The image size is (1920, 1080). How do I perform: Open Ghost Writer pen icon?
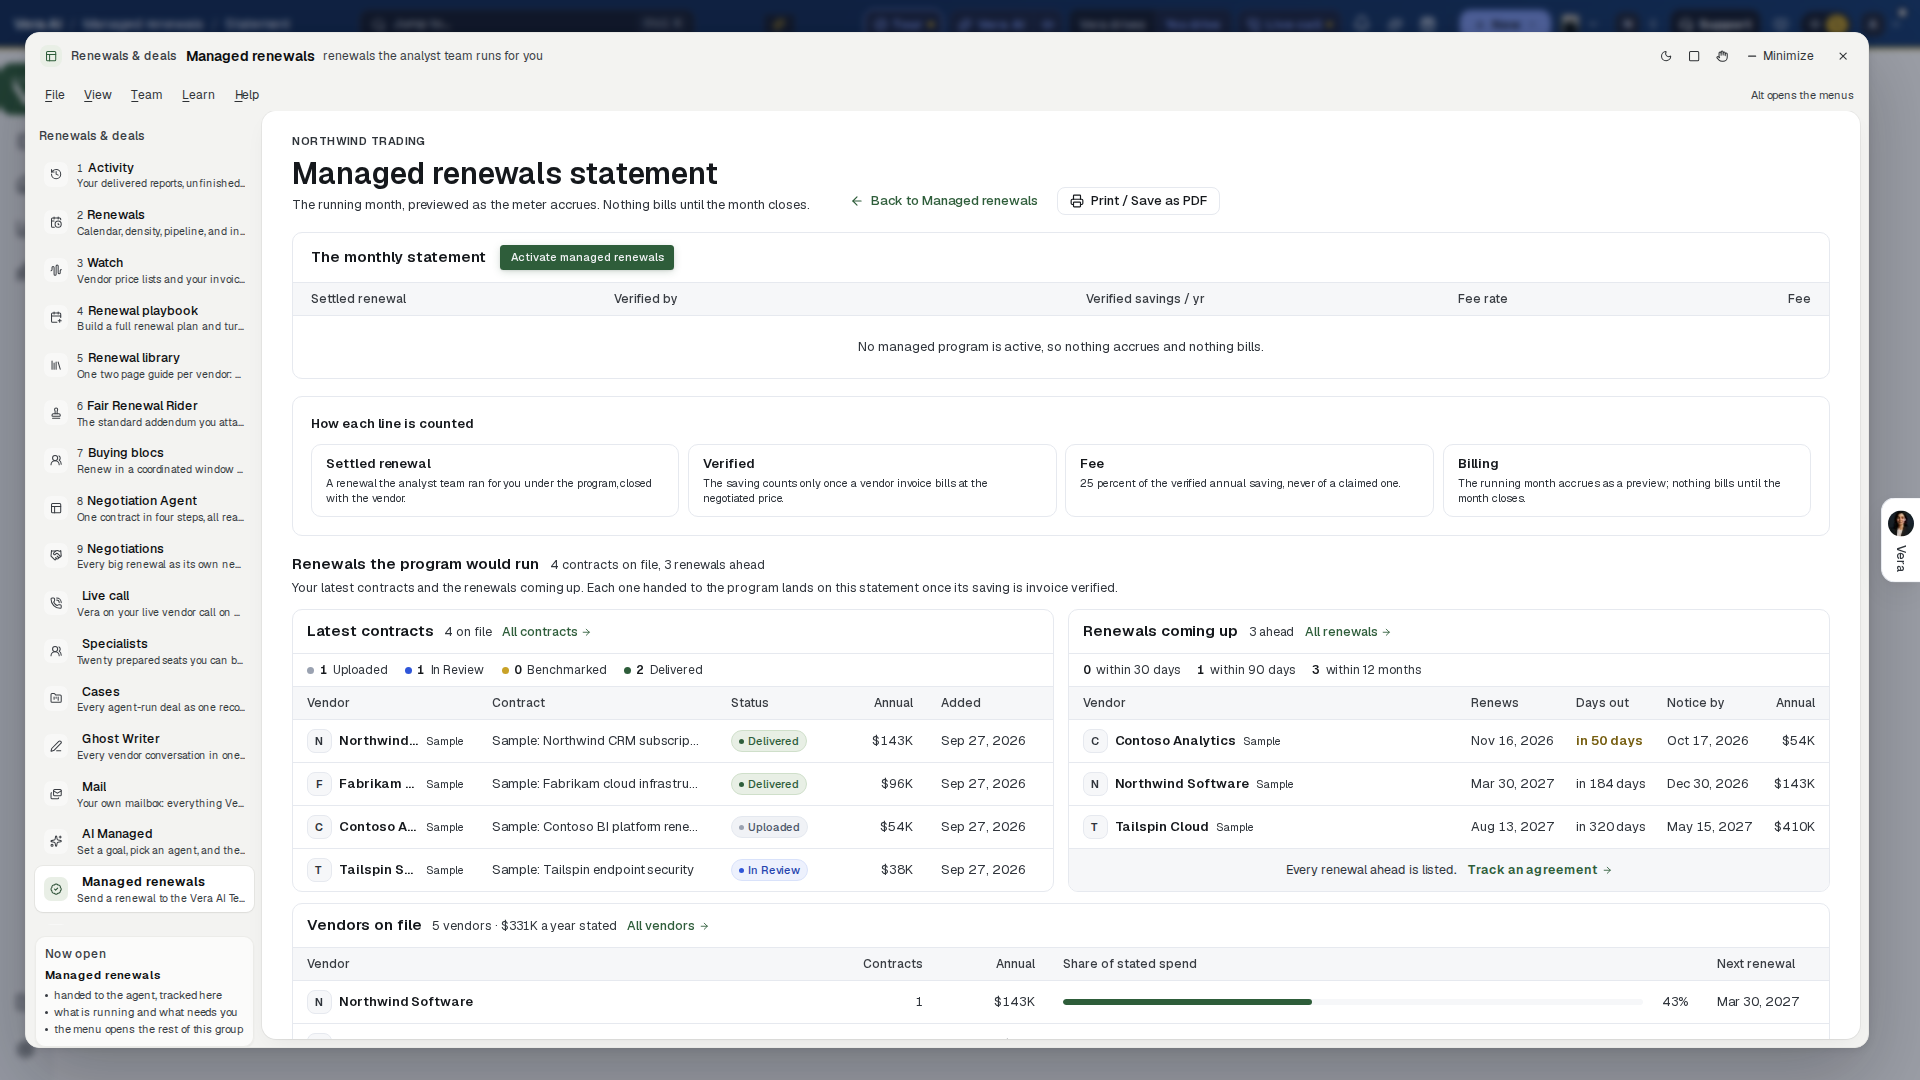[x=56, y=747]
